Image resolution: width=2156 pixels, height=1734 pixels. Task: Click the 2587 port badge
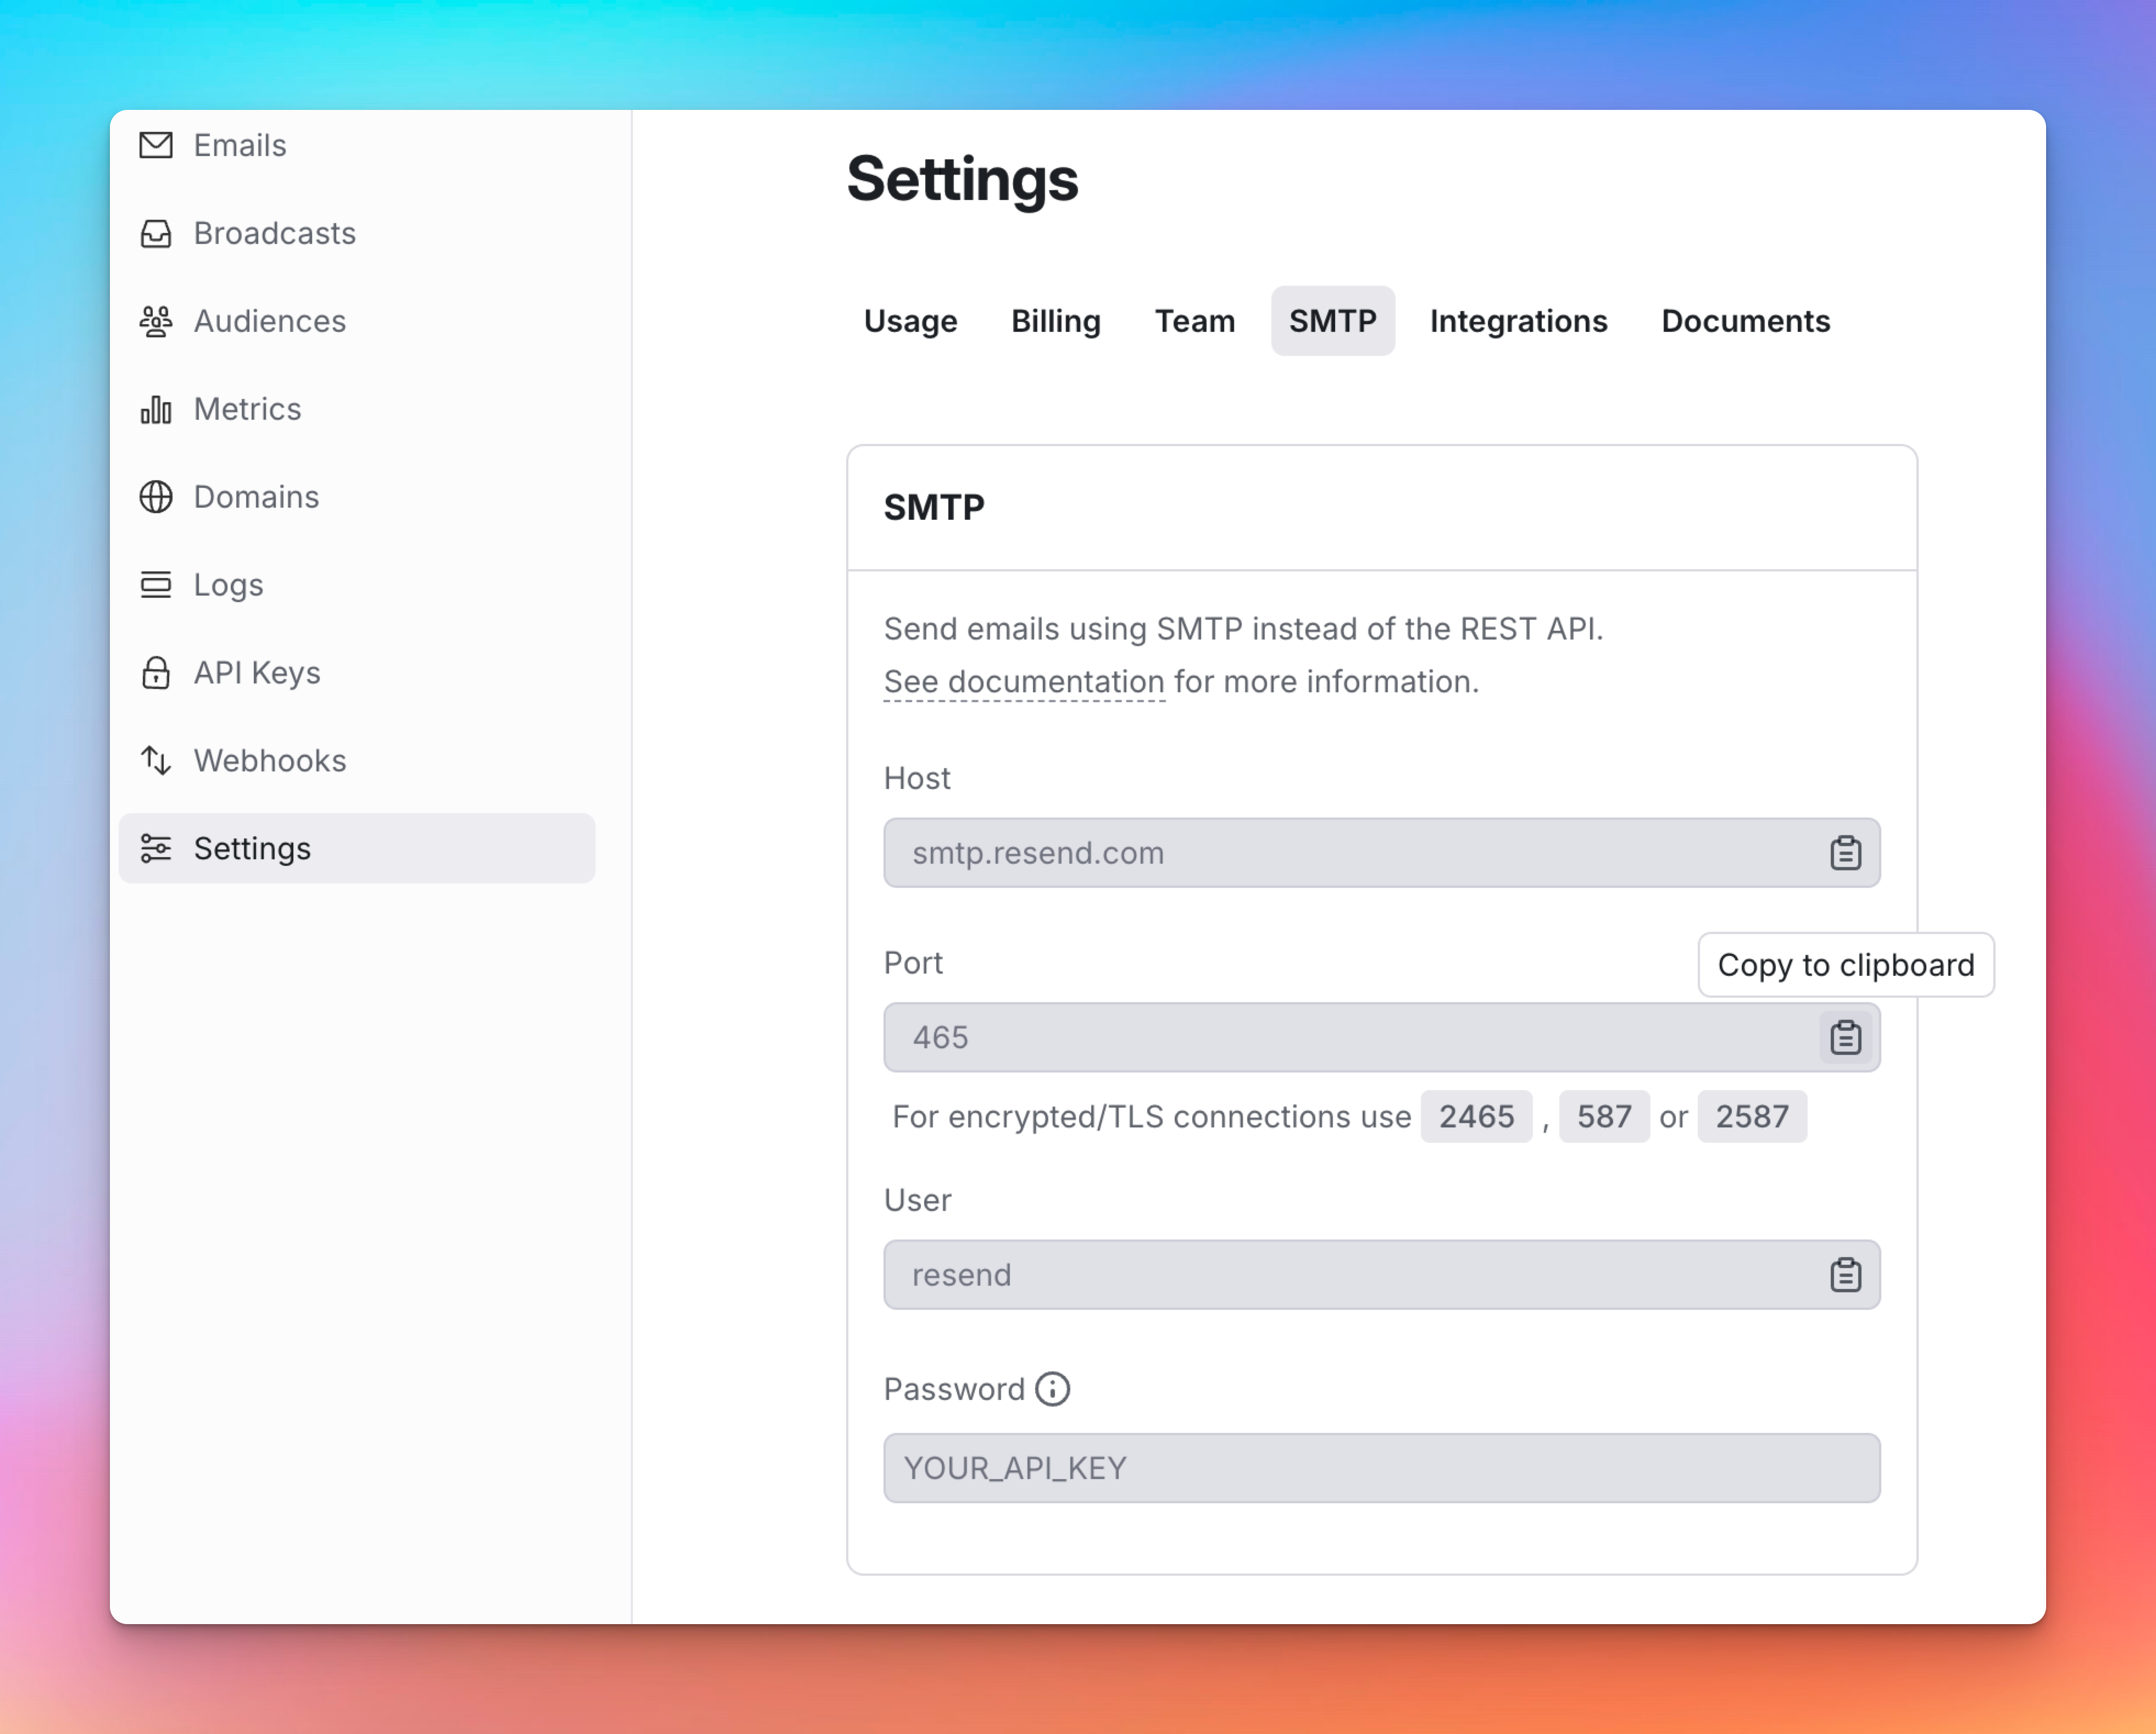point(1751,1116)
